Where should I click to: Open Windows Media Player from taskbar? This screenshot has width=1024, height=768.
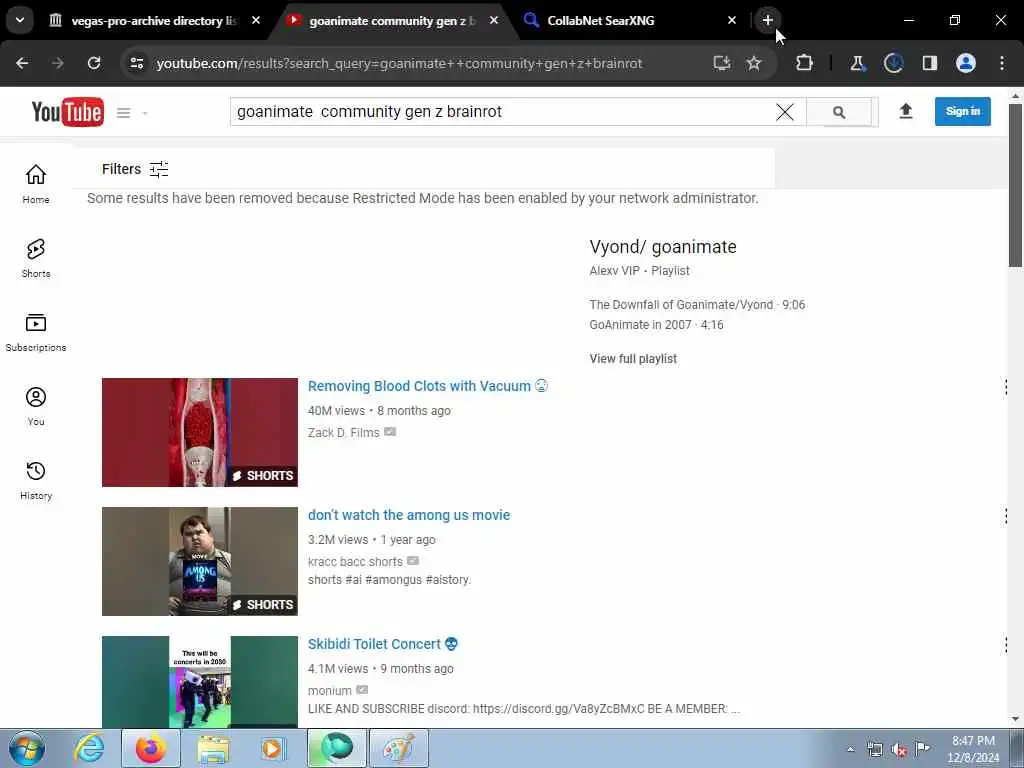[272, 748]
